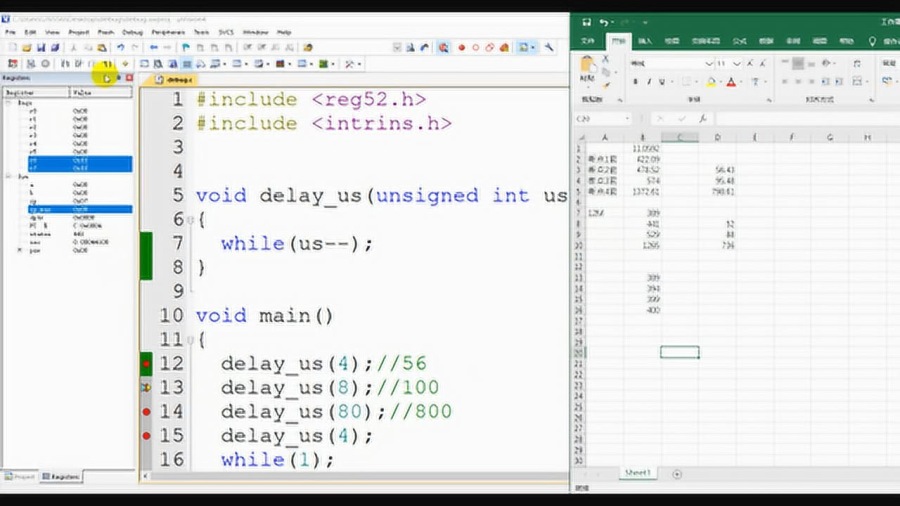Click Excel's italic formatting button
This screenshot has width=900, height=506.
point(649,82)
